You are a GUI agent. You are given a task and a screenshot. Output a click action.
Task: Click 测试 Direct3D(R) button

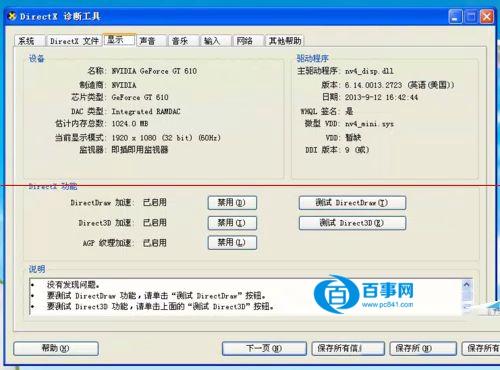[352, 223]
